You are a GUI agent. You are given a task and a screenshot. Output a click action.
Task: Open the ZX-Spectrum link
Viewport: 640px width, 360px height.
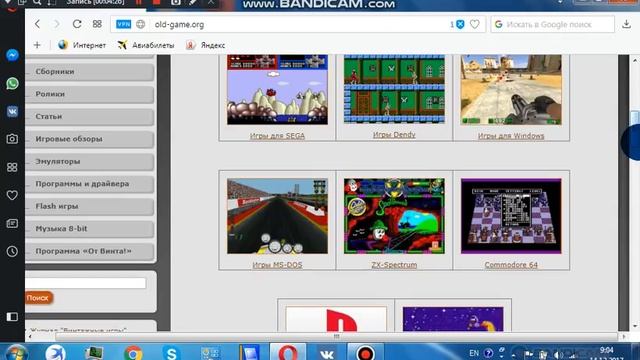pyautogui.click(x=394, y=264)
